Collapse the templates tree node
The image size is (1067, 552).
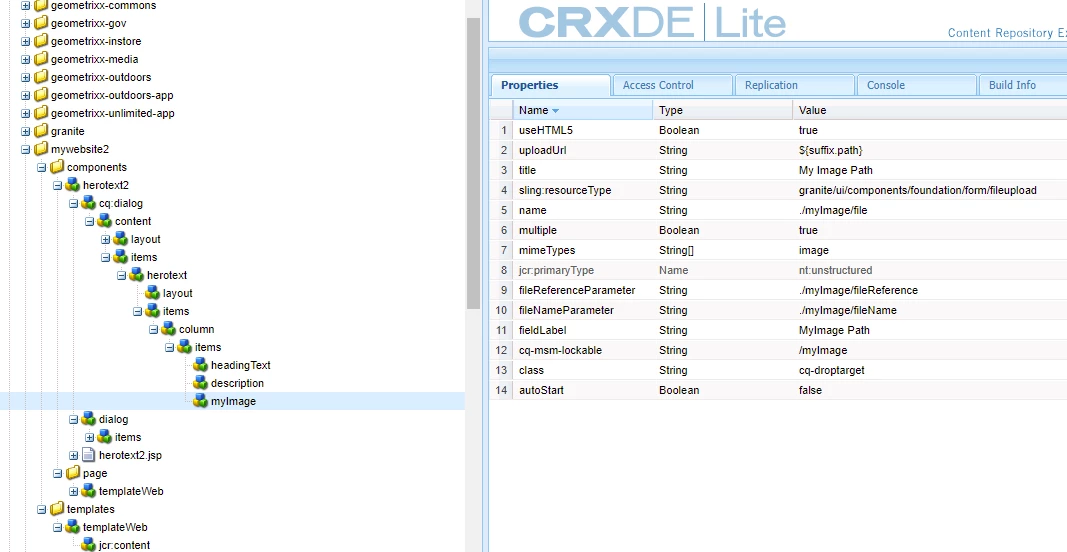(x=42, y=509)
